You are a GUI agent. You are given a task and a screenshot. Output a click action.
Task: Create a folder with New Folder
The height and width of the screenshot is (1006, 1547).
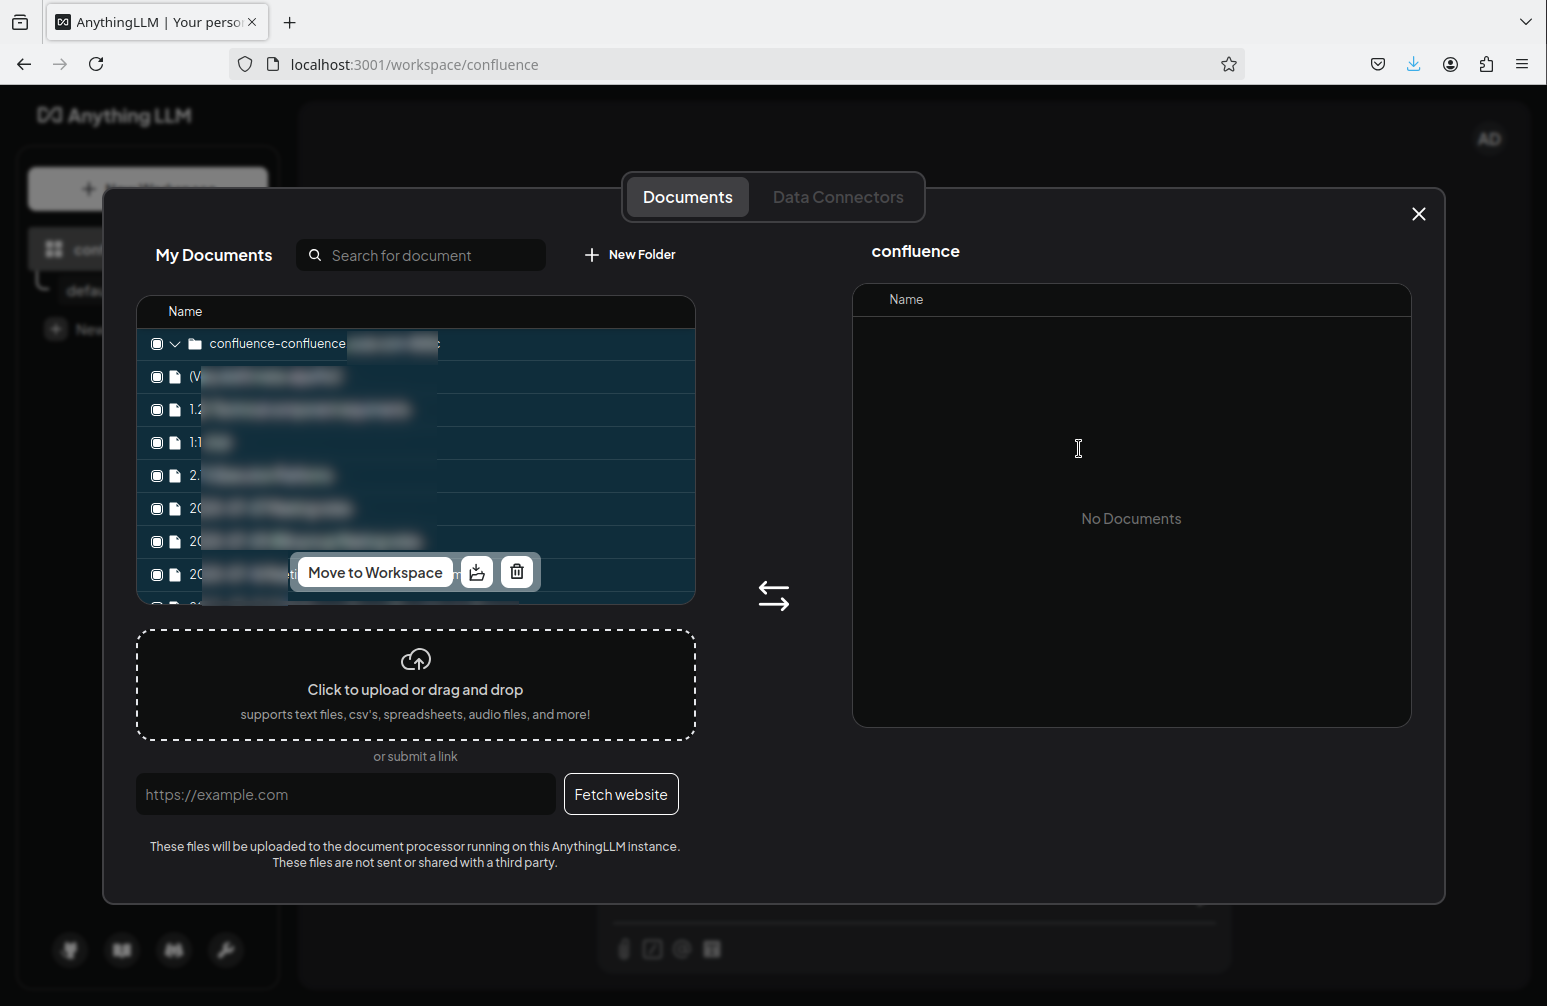(x=630, y=255)
